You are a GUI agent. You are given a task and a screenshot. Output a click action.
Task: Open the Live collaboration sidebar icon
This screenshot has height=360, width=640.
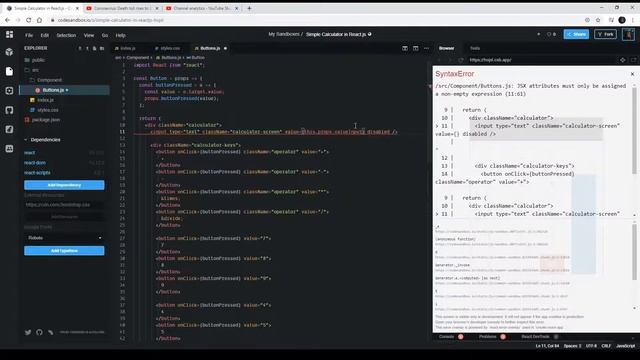click(9, 149)
